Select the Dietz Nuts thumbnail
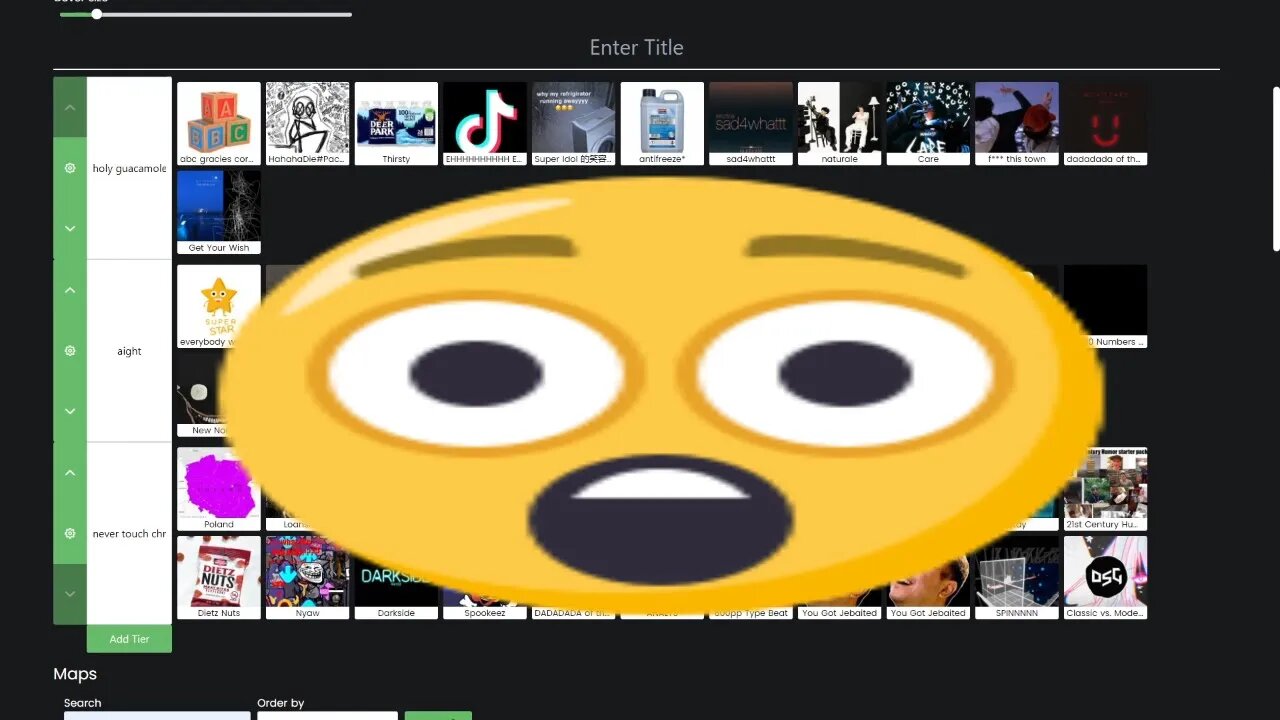The height and width of the screenshot is (720, 1280). [219, 578]
